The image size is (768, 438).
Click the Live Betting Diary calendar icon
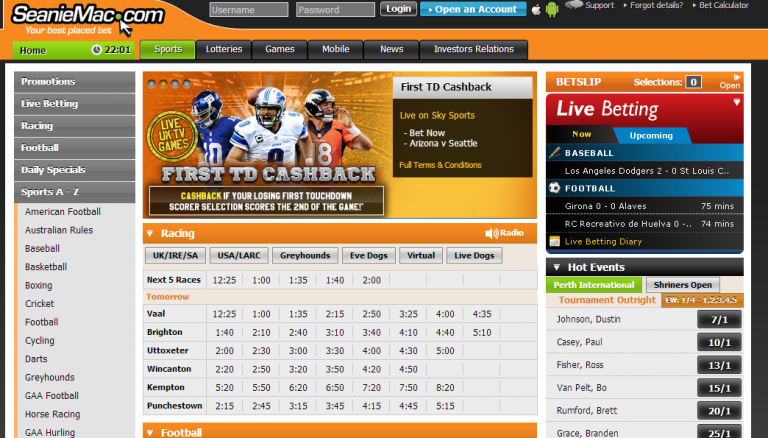pos(554,241)
